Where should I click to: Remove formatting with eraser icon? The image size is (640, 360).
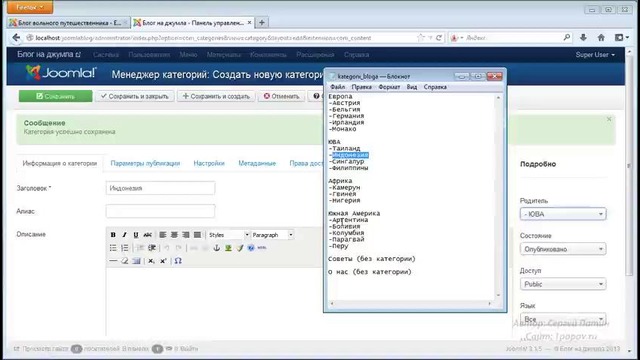tap(124, 261)
